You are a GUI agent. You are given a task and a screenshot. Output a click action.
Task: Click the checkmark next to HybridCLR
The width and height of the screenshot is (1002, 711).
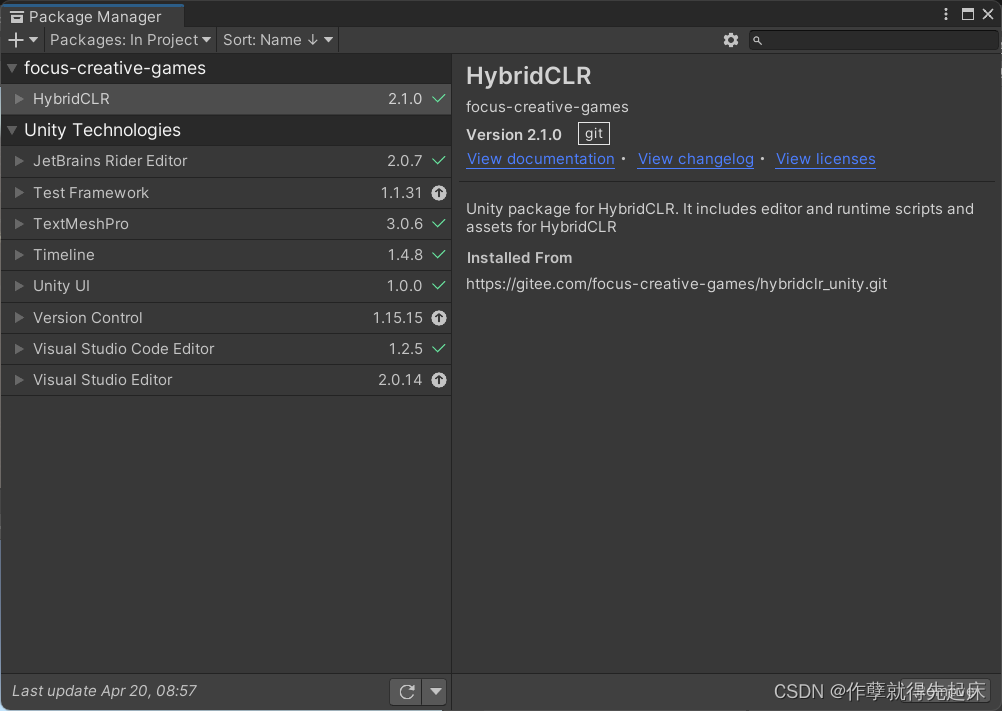pos(439,98)
